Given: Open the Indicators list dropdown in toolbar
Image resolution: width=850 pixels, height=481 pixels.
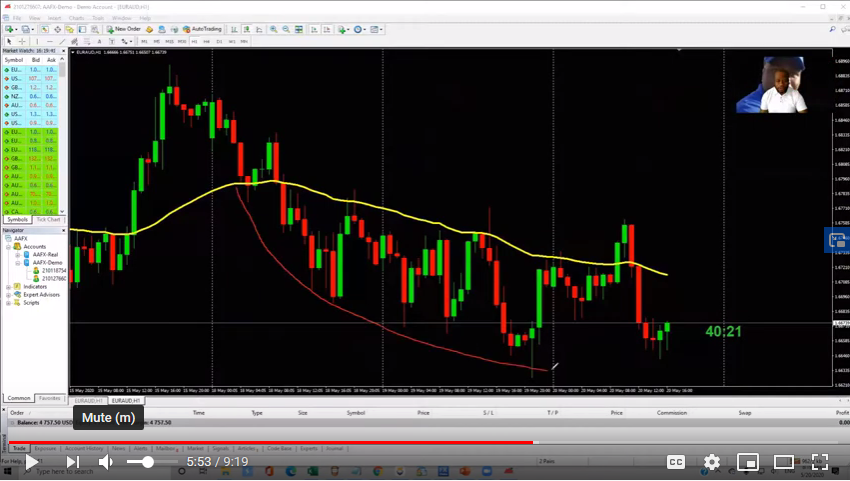Looking at the screenshot, I should pos(343,29).
